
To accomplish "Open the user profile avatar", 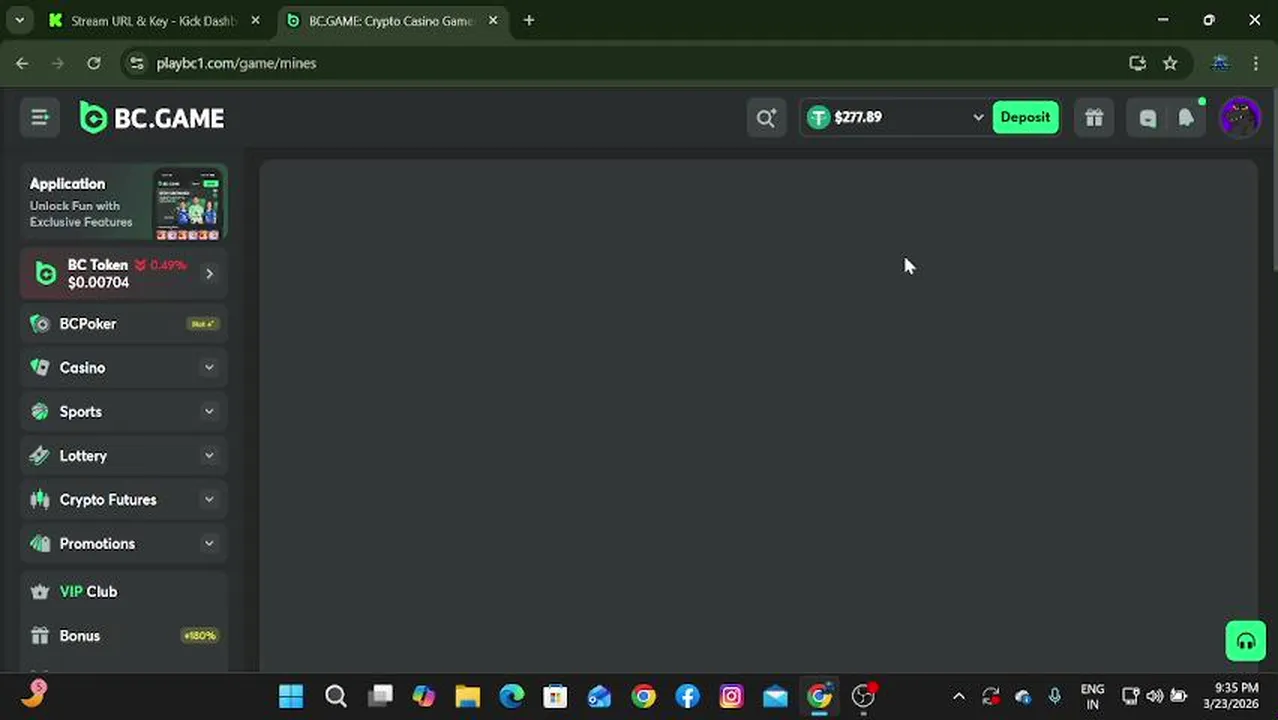I will click(1240, 118).
